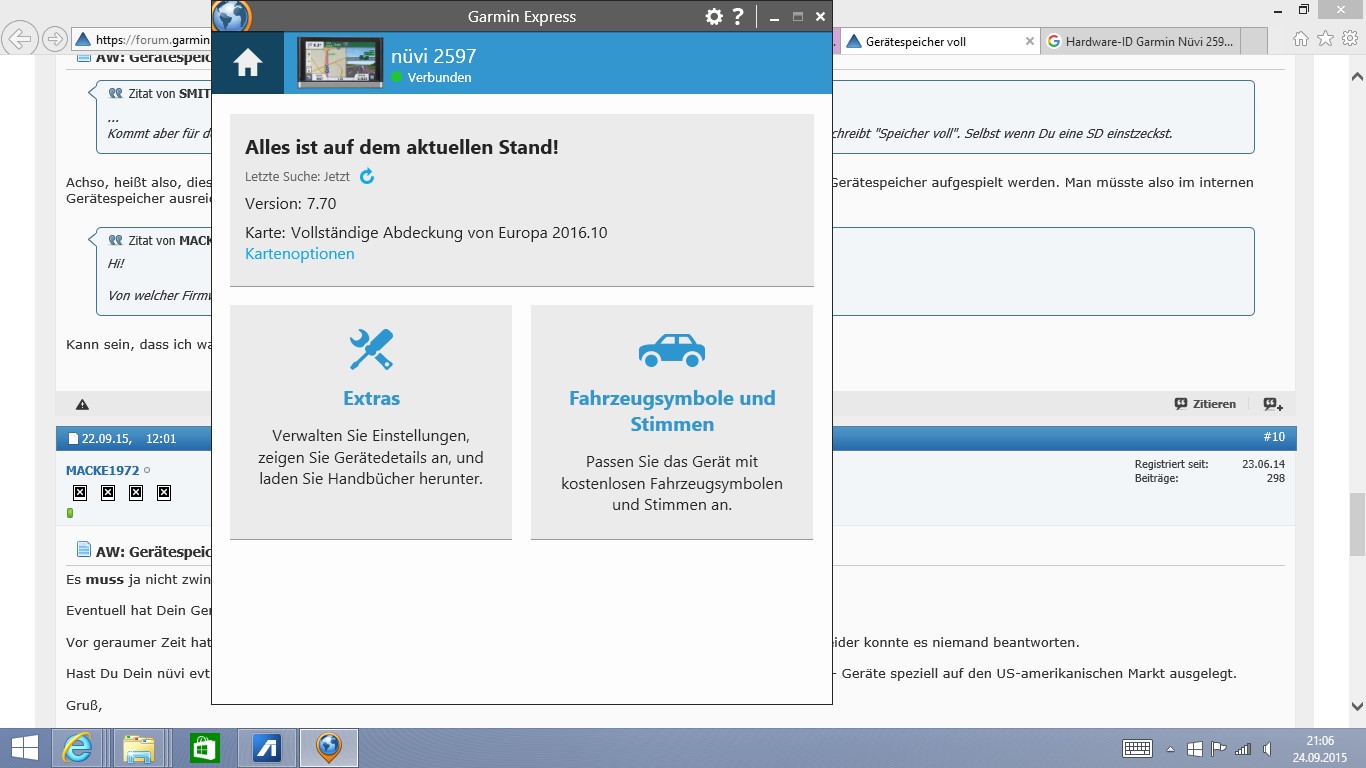
Task: Open Fahrzeugsymbole und Stimmen tile
Action: (x=672, y=422)
